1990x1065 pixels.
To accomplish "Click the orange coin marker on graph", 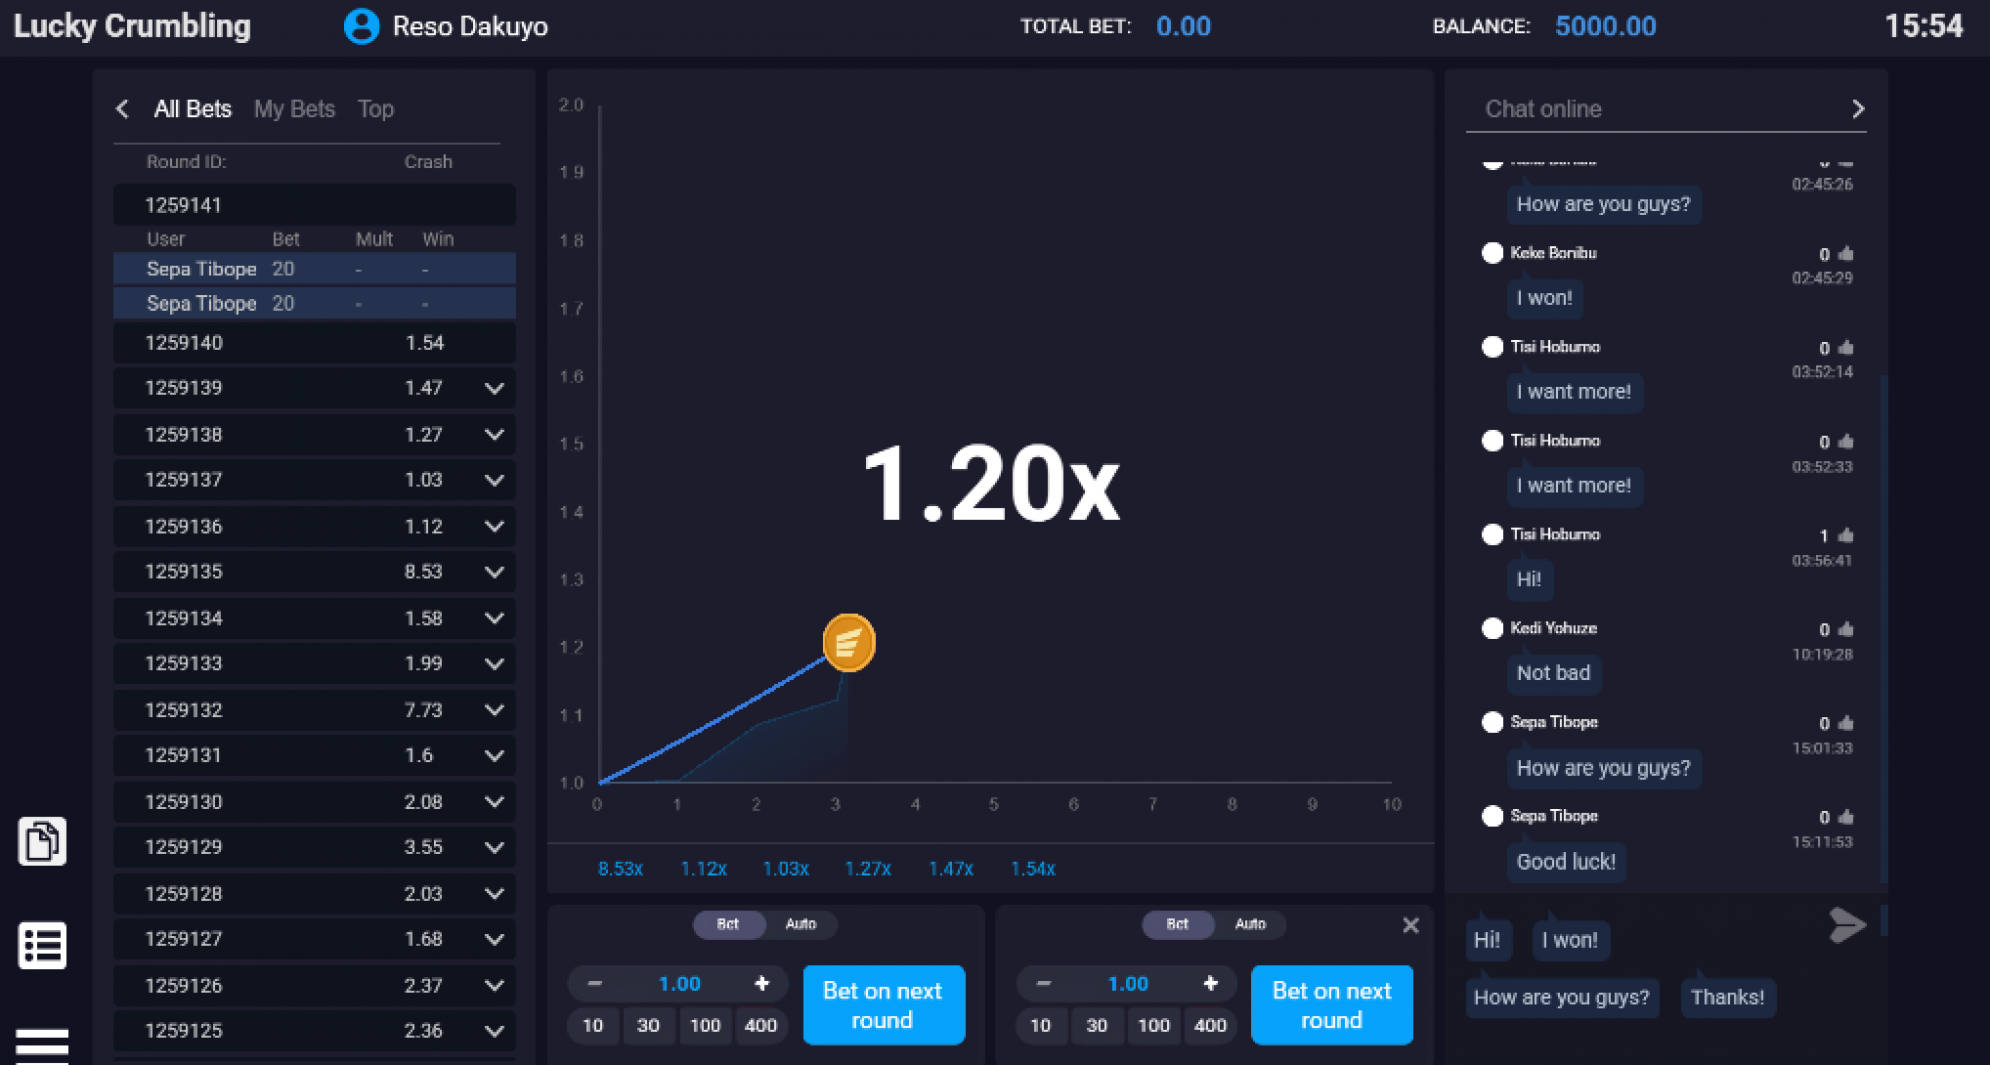I will pyautogui.click(x=848, y=642).
